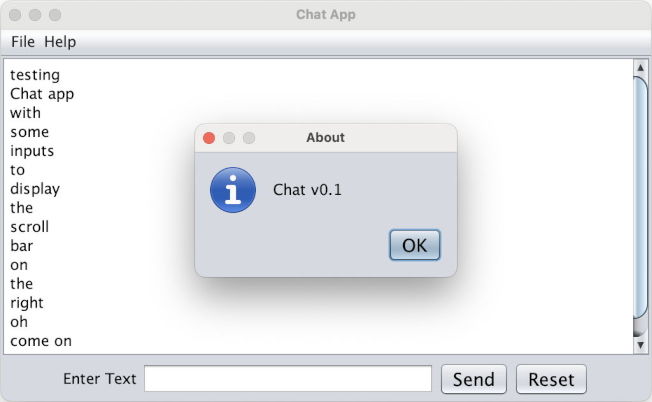Click the scroll up arrow of chat area

pyautogui.click(x=640, y=67)
